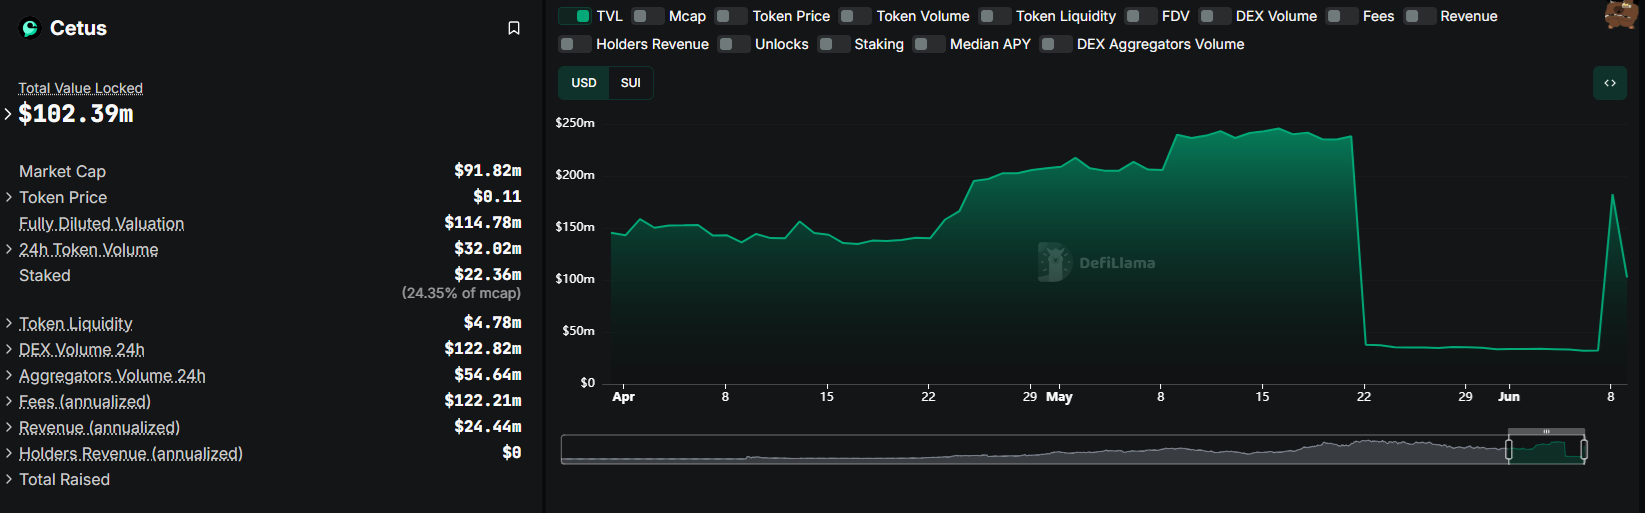The width and height of the screenshot is (1645, 513).
Task: Click the Market Cap label
Action: [62, 171]
